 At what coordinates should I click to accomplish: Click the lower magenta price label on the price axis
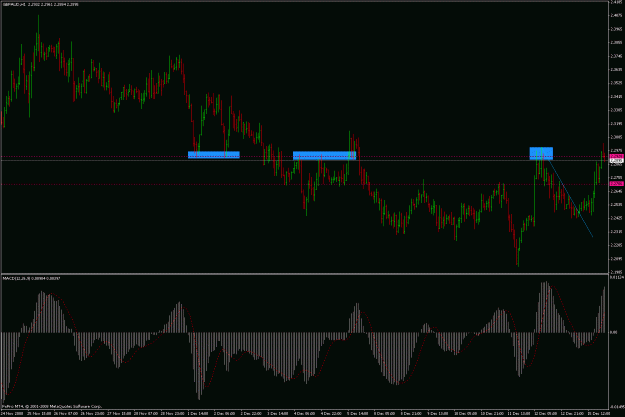[616, 184]
